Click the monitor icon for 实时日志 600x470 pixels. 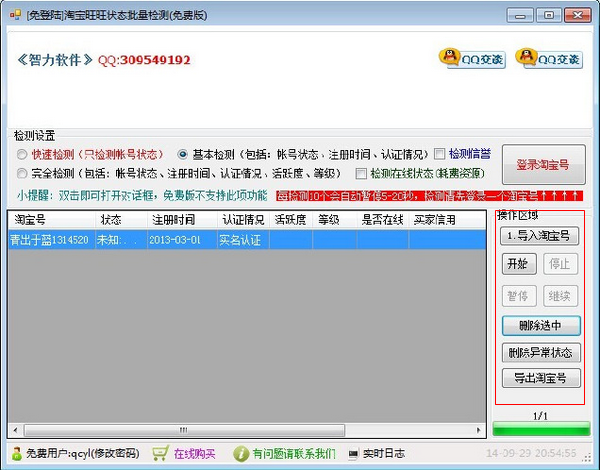(x=353, y=453)
